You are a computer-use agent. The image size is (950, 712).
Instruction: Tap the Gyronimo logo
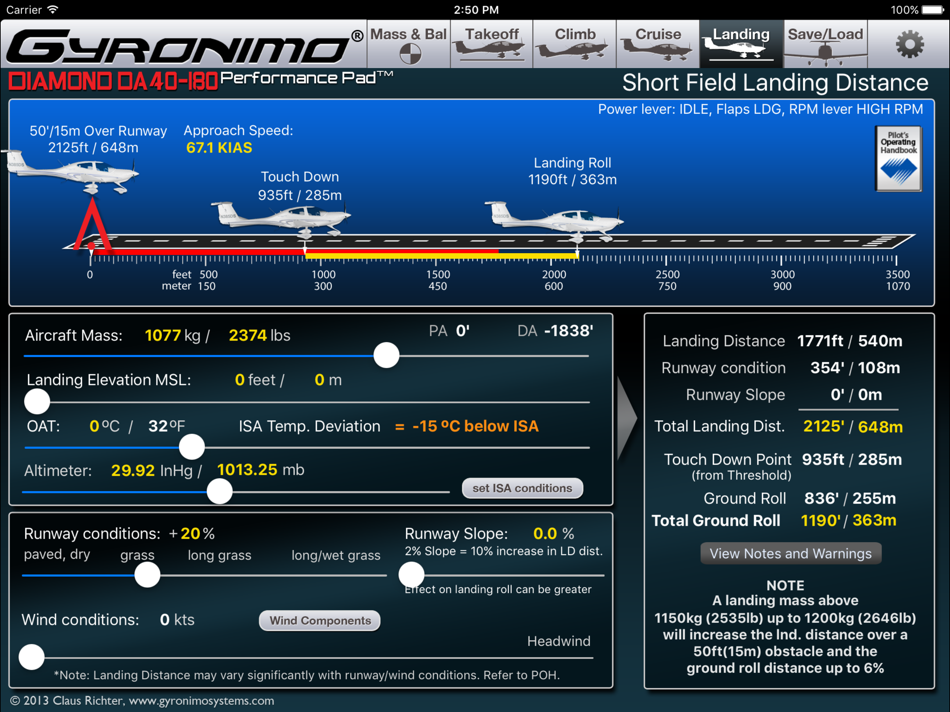coord(184,46)
